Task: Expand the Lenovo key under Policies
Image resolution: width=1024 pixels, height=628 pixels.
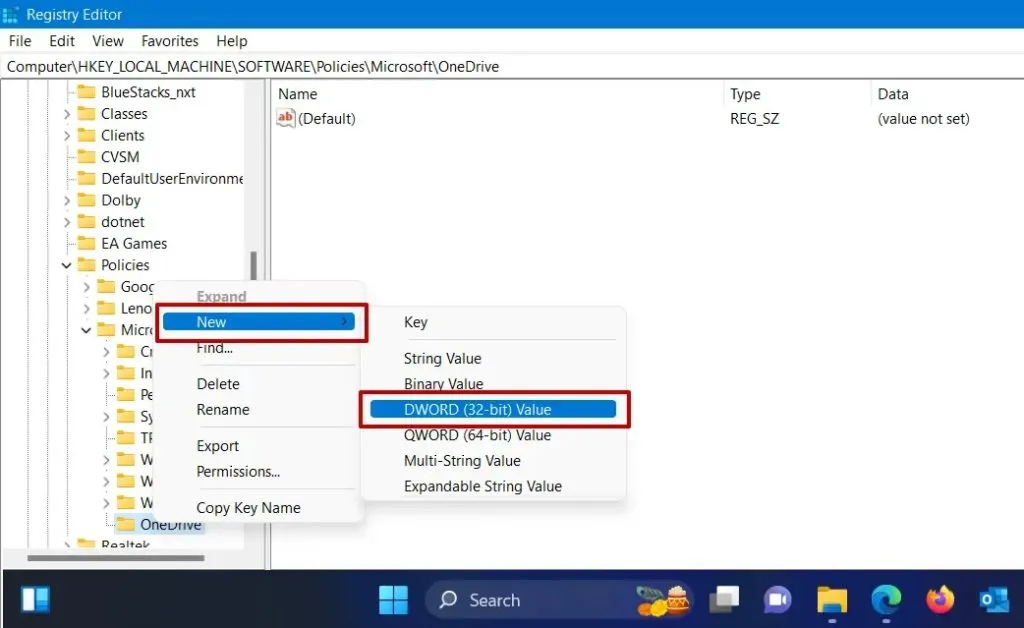Action: 86,308
